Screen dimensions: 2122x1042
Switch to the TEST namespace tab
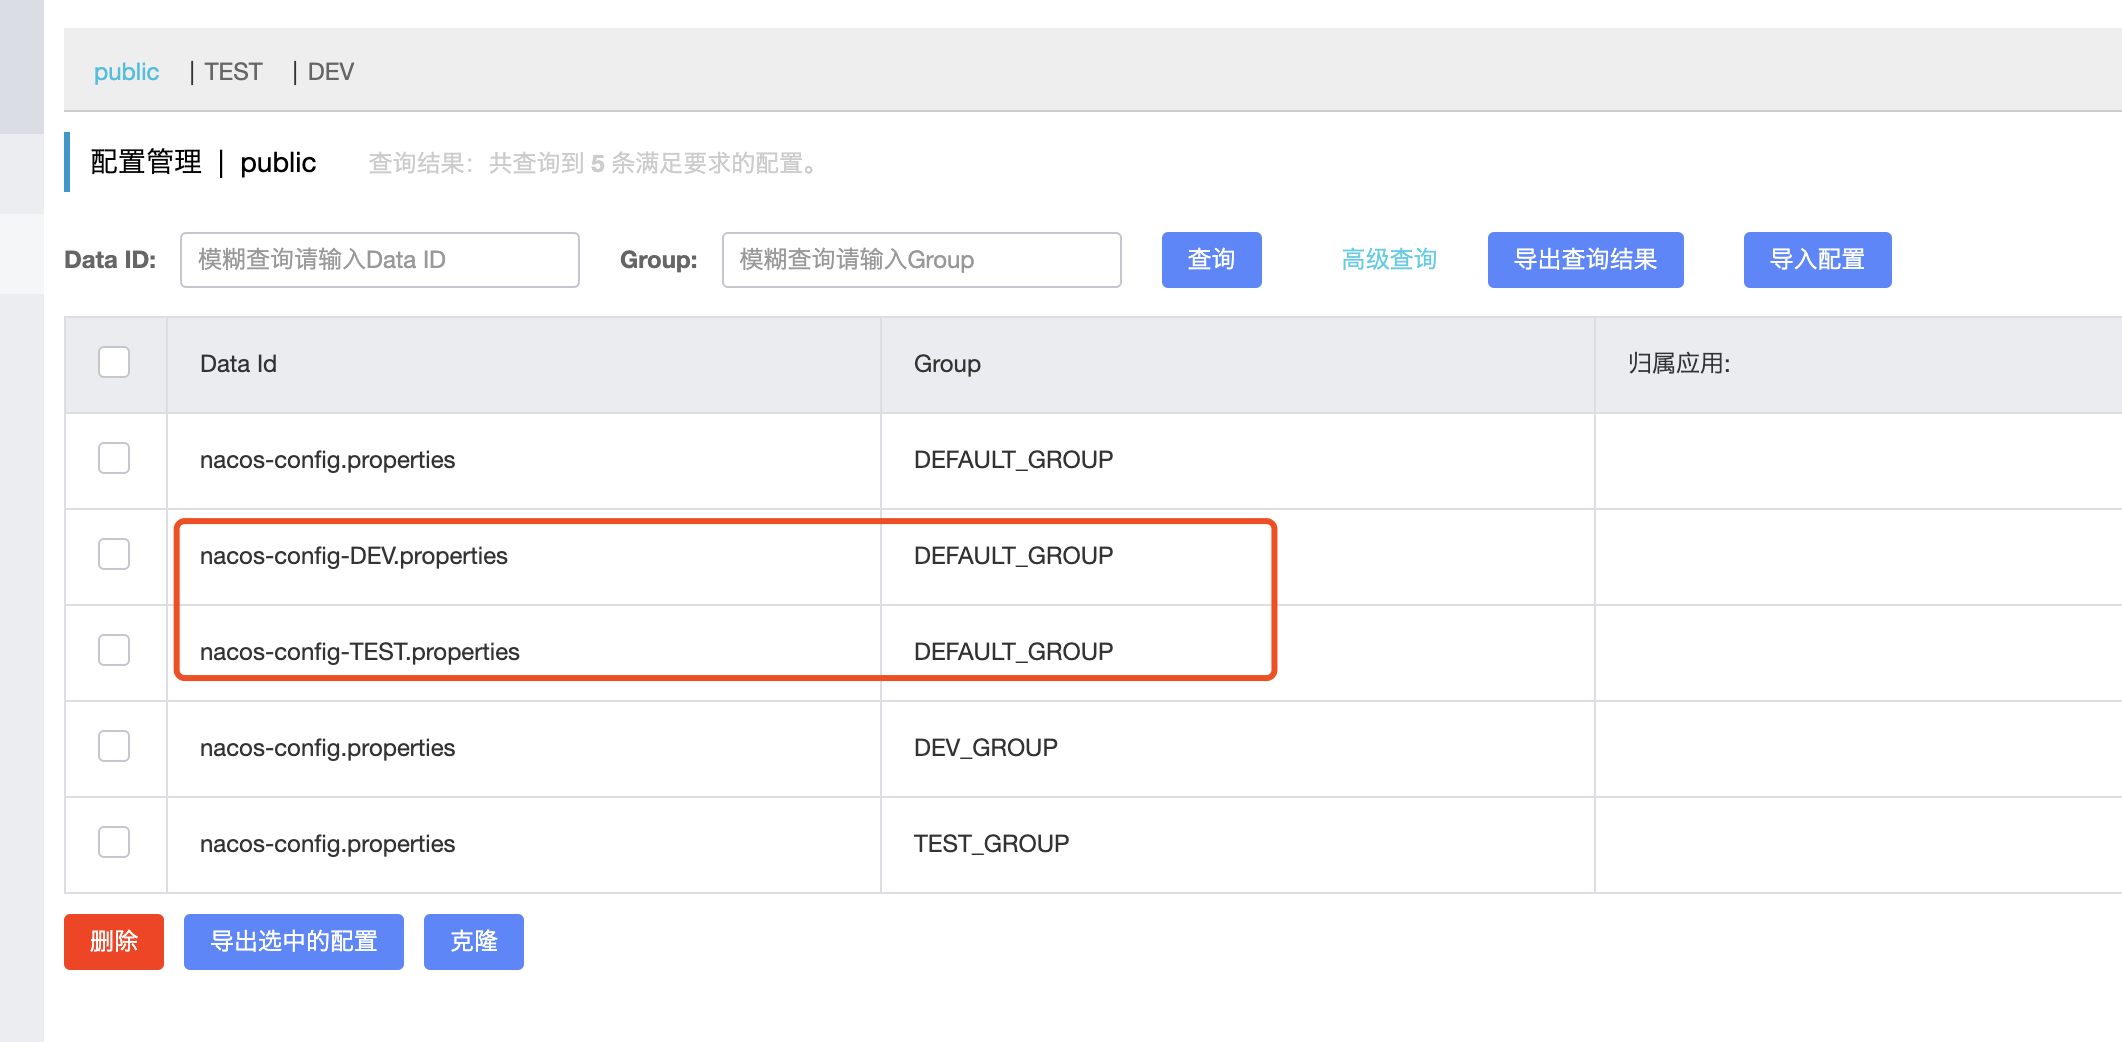pyautogui.click(x=233, y=72)
